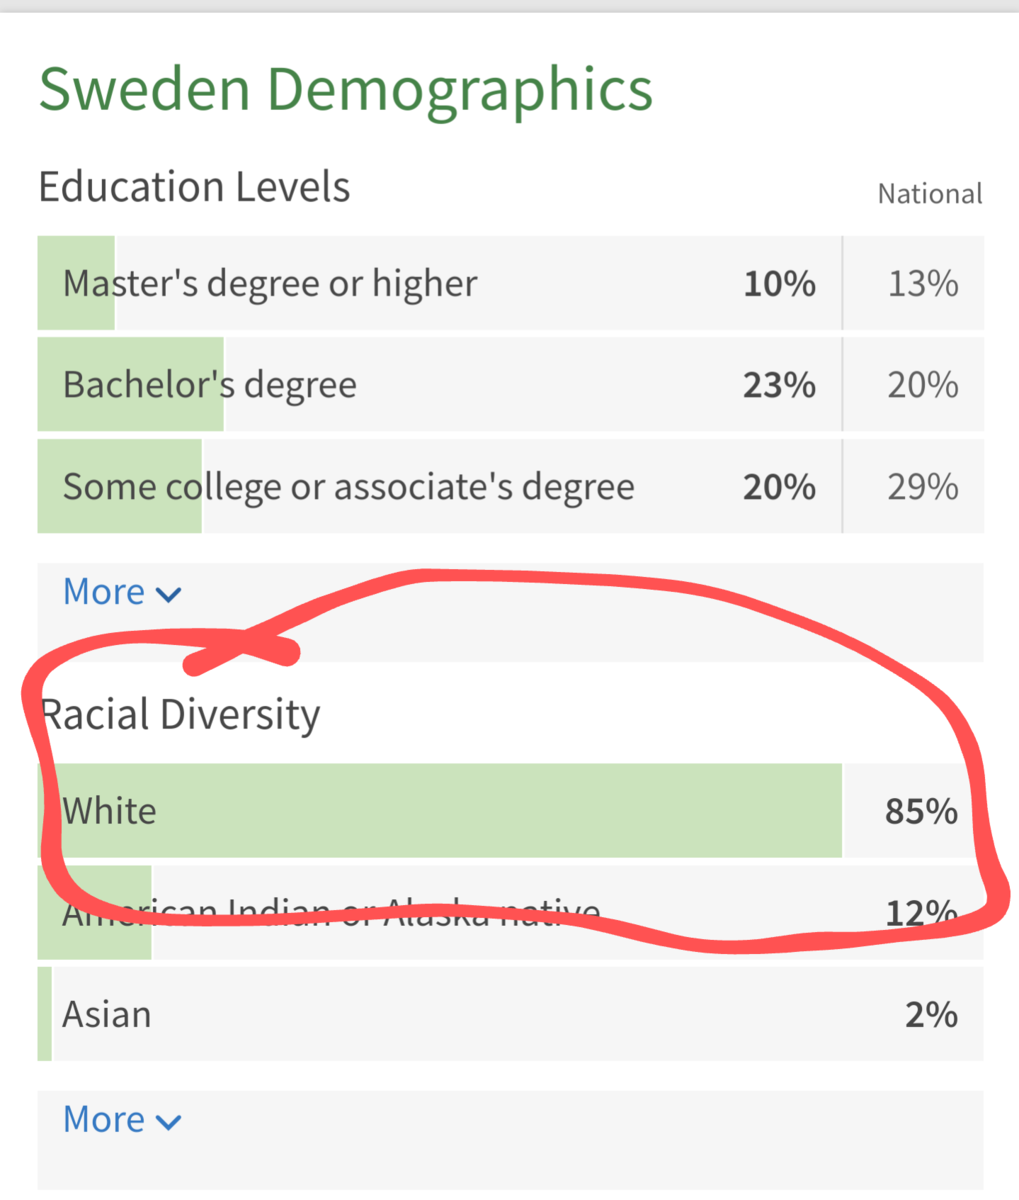Click the 2% value for Asian
Viewport: 1019px width, 1200px height.
(x=931, y=1015)
